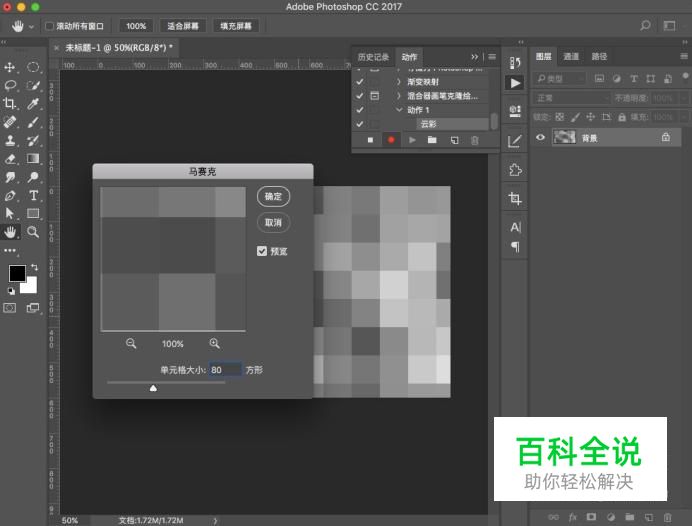Create a new action set folder
This screenshot has width=692, height=526.
pos(432,140)
